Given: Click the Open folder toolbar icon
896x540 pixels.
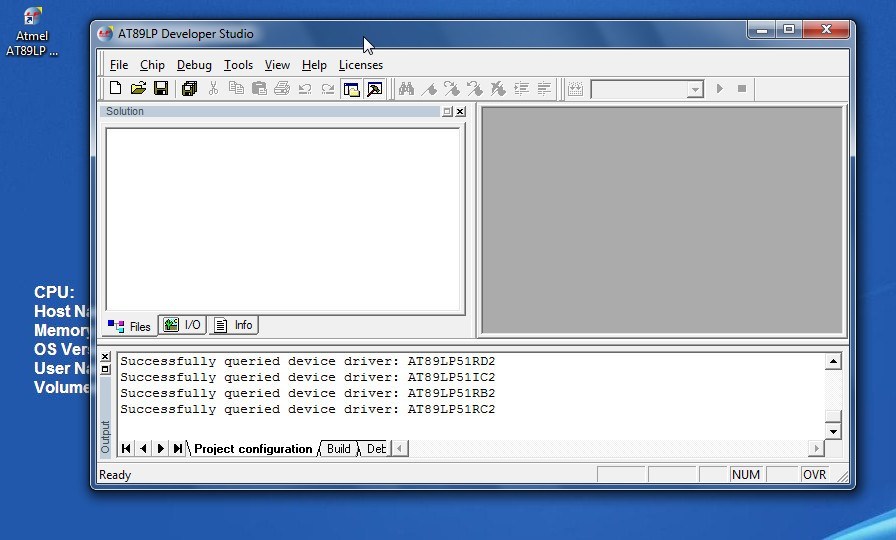Looking at the screenshot, I should tap(138, 88).
